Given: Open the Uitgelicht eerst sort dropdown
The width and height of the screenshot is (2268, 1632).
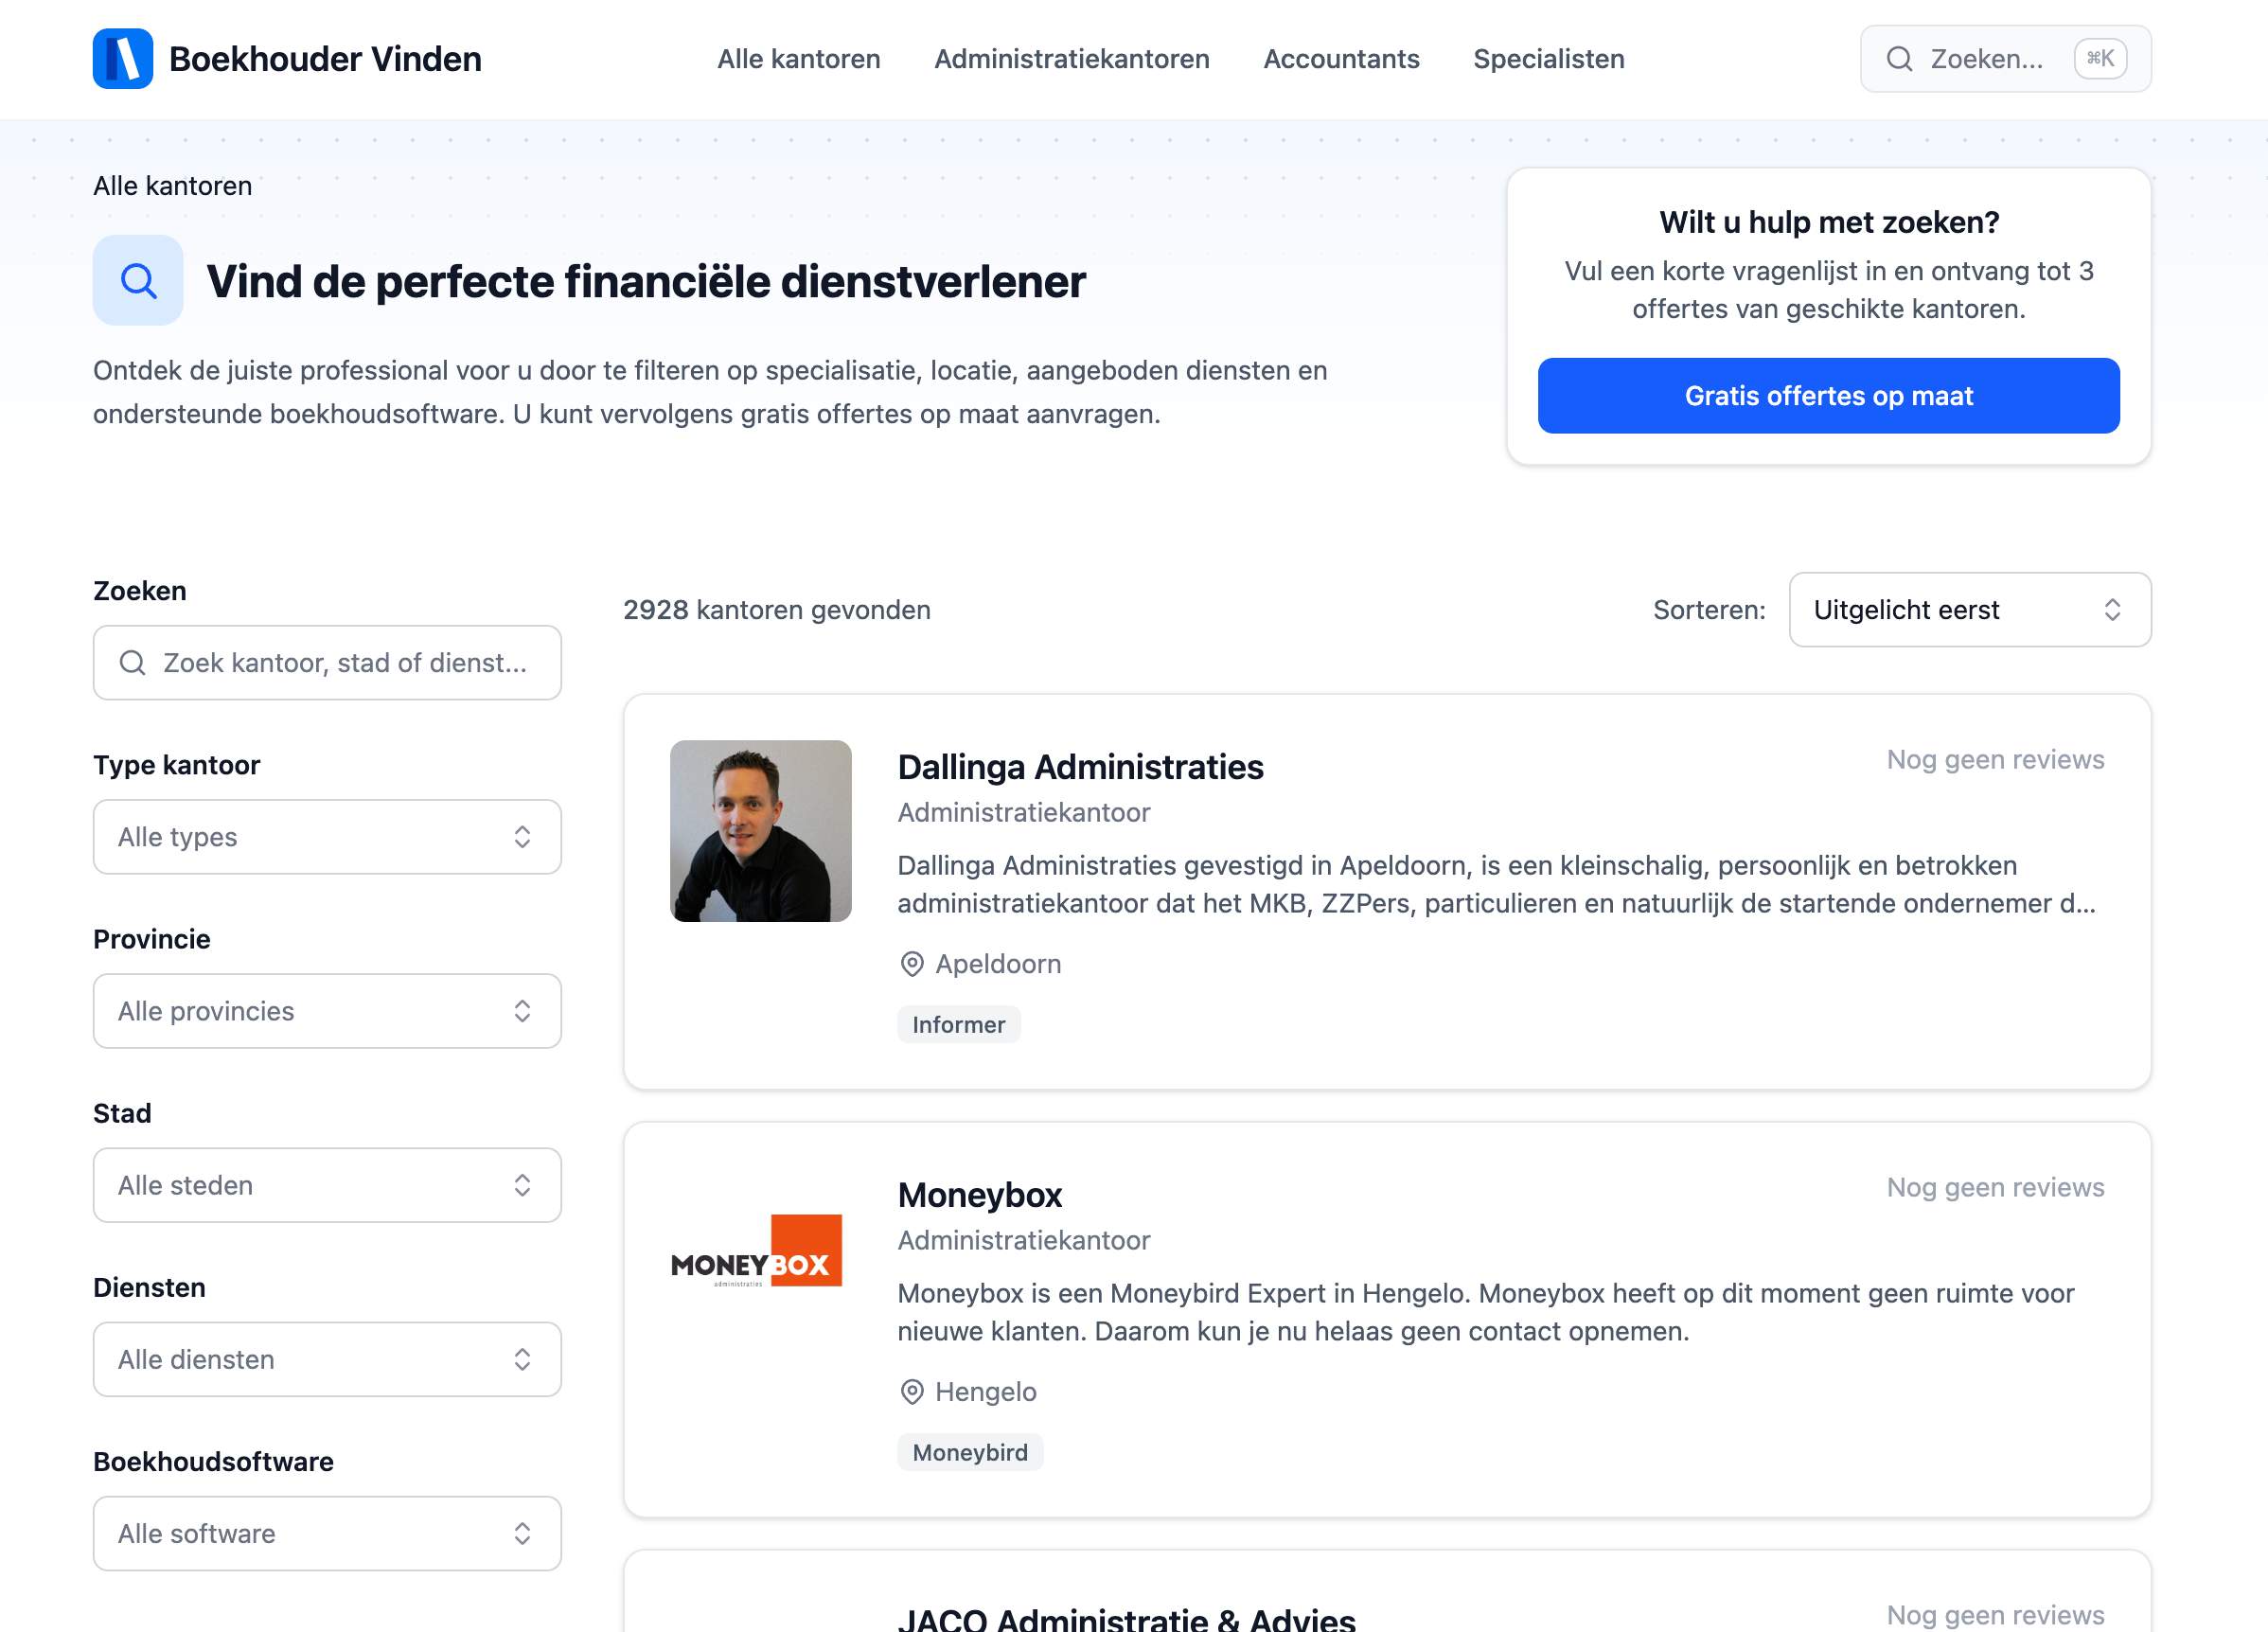Looking at the screenshot, I should [1967, 610].
